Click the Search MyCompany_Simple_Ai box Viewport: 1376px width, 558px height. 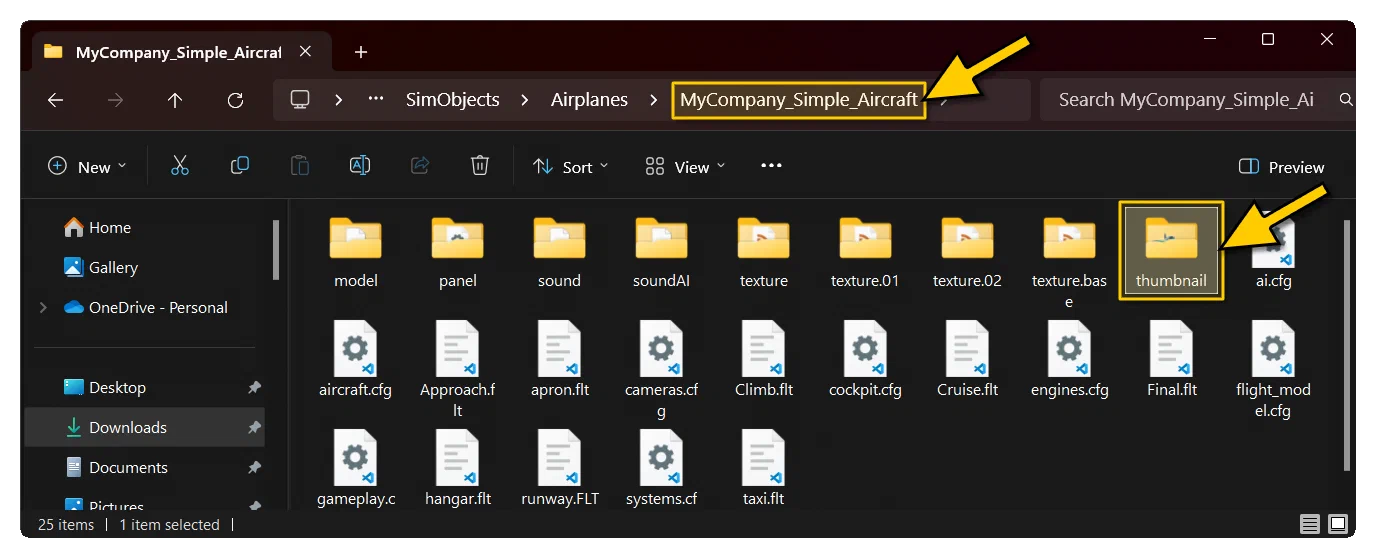click(1197, 100)
